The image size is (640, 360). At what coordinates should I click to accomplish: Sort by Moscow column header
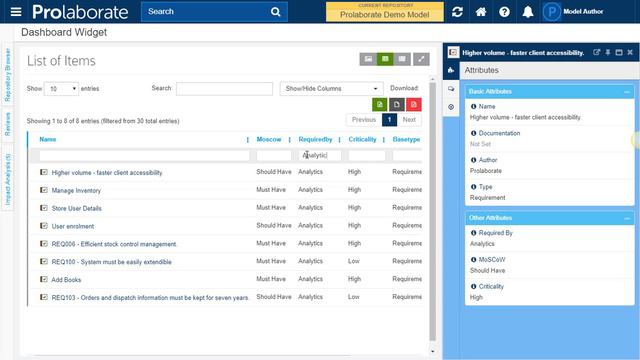coord(269,139)
